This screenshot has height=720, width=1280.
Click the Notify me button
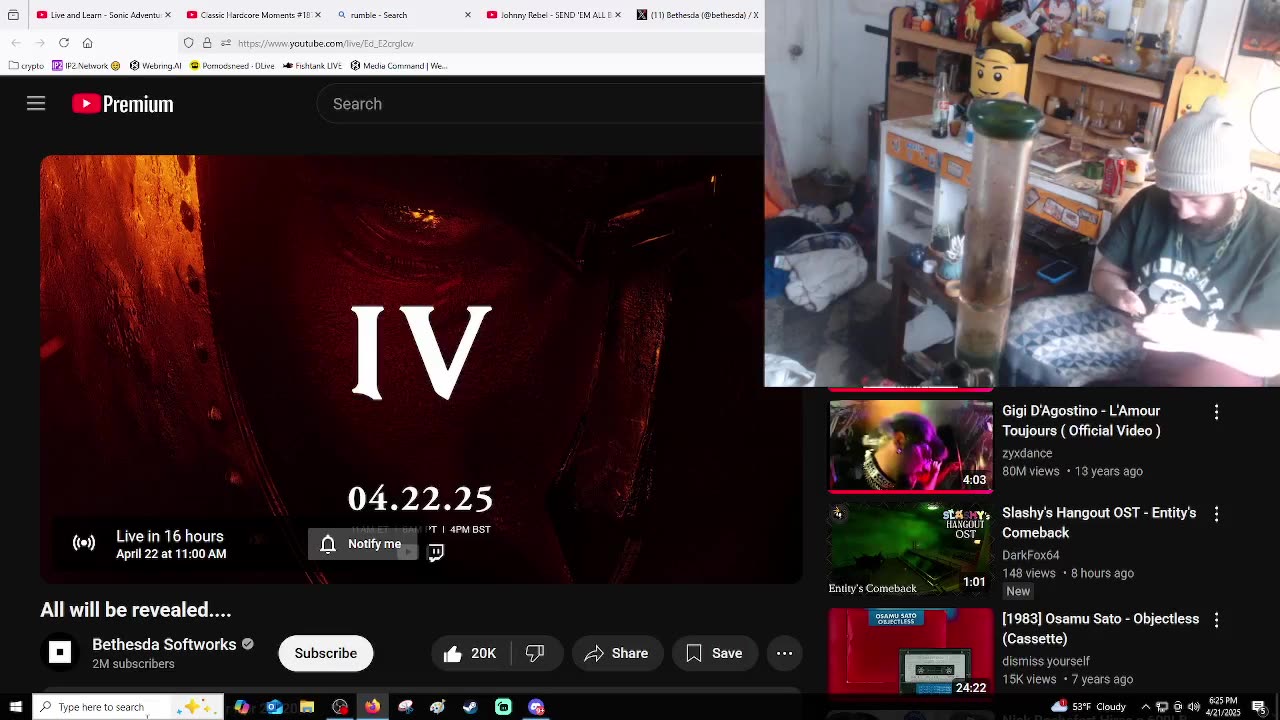362,544
